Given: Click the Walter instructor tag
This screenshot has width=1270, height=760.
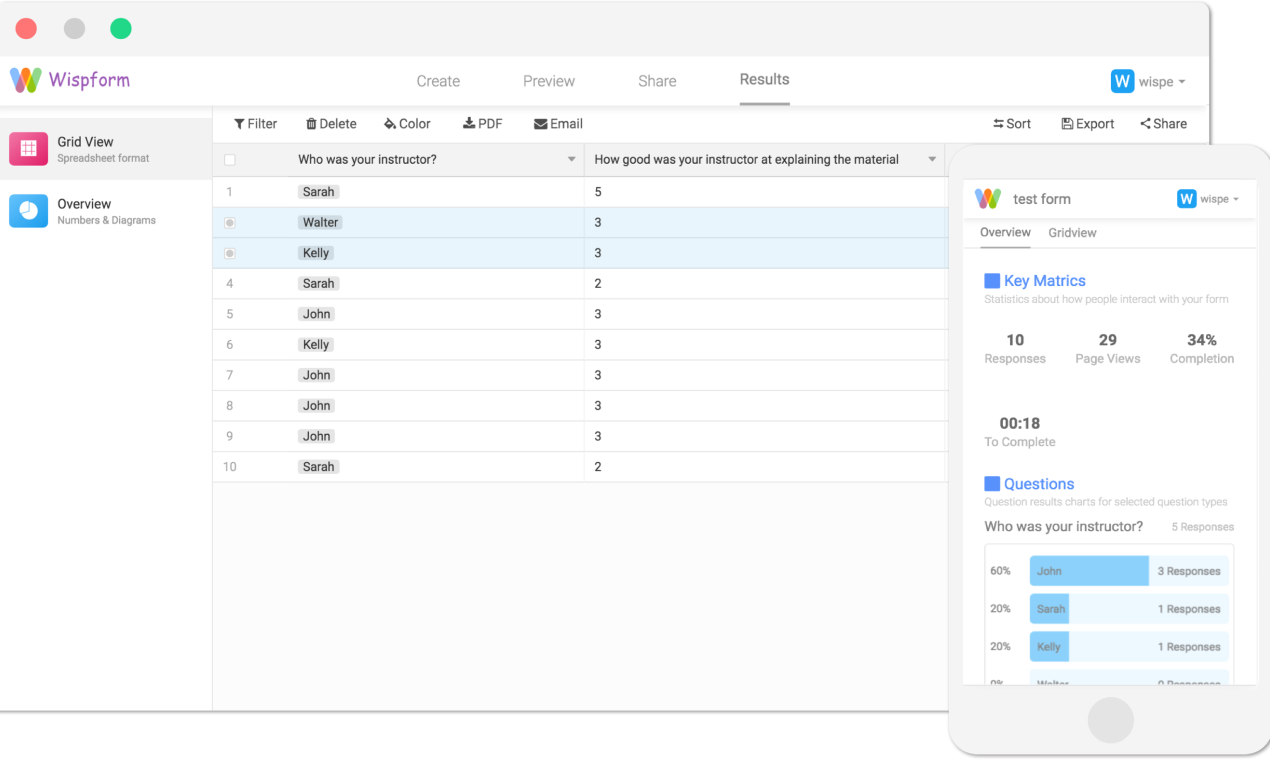Looking at the screenshot, I should [x=321, y=223].
